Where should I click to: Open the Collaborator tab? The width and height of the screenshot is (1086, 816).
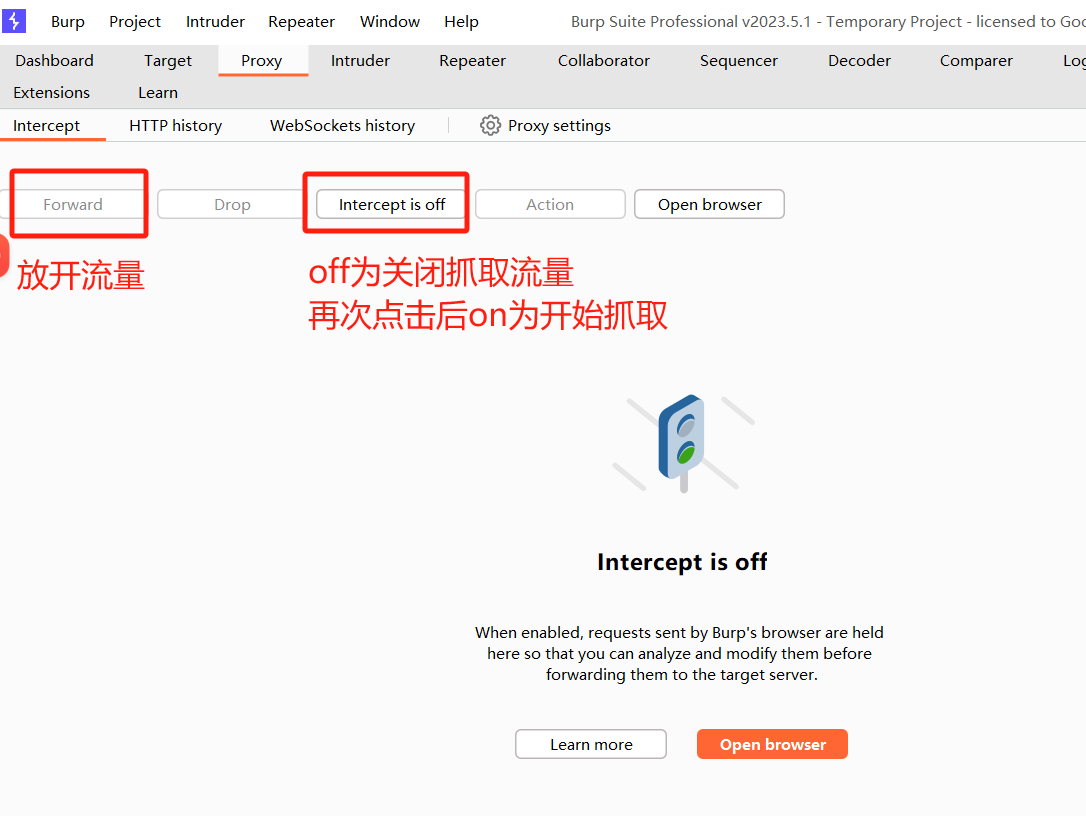point(604,61)
